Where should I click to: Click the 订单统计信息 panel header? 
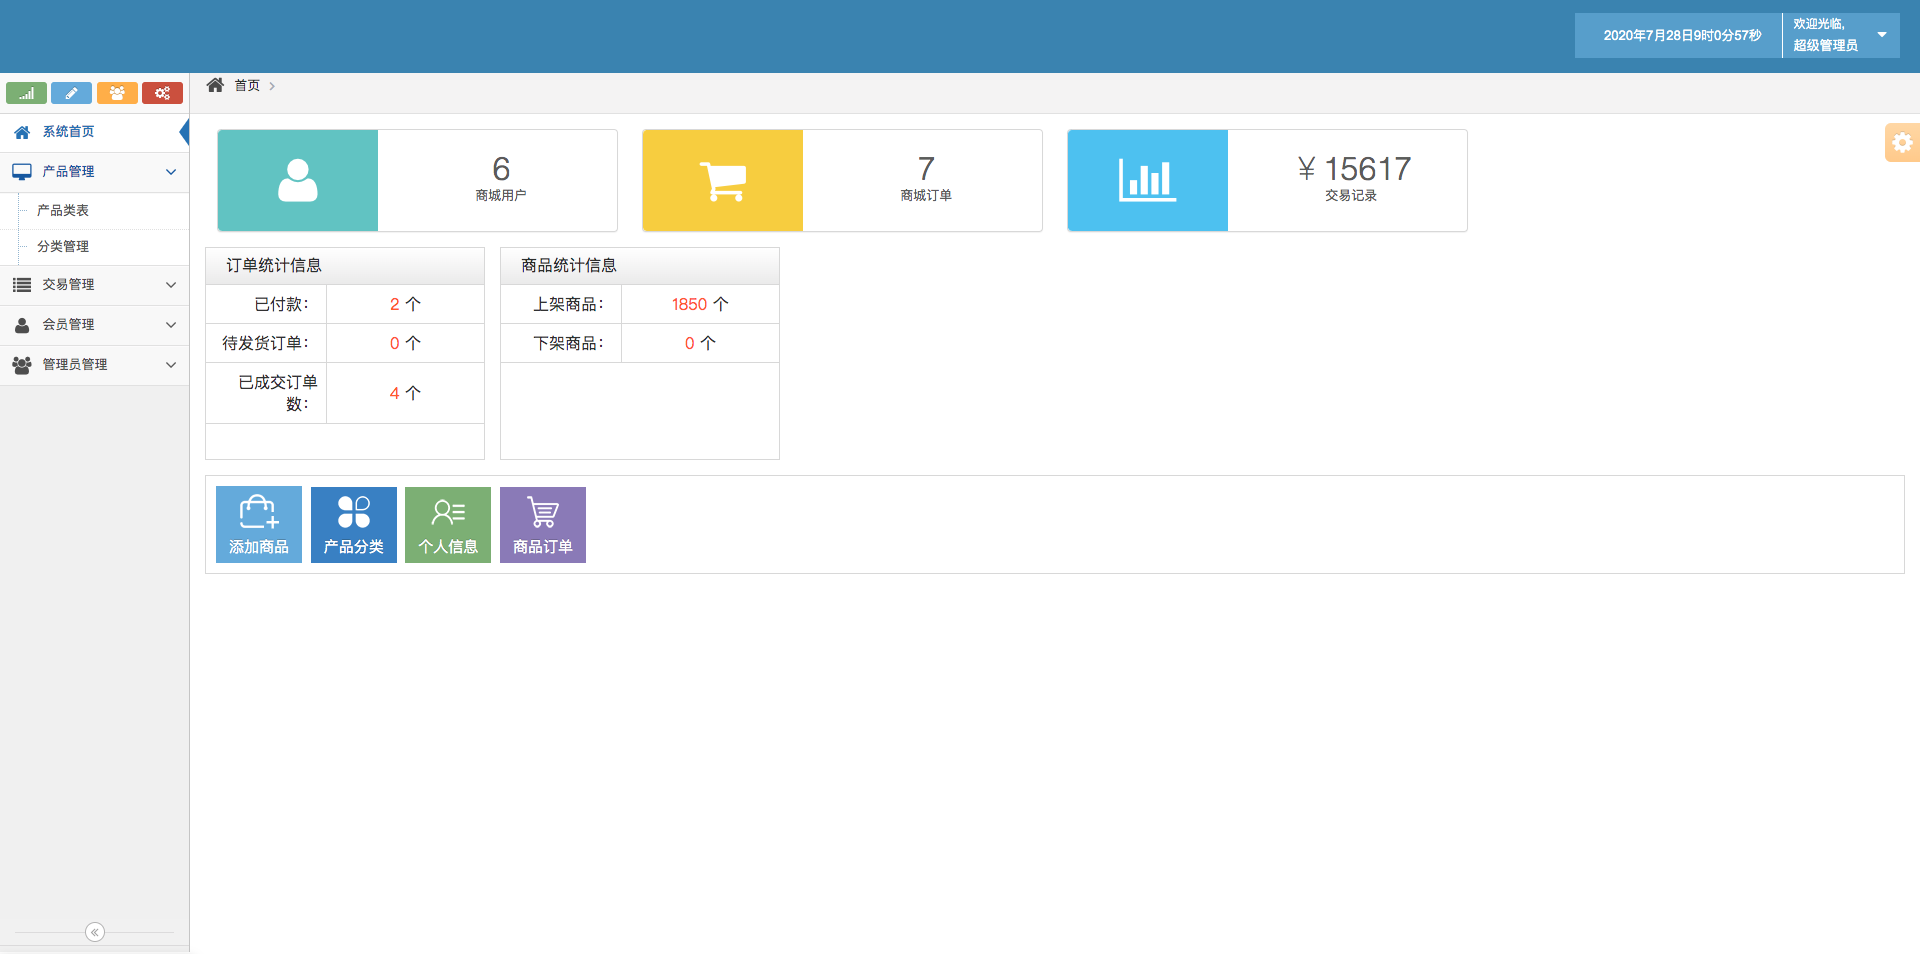pos(345,266)
